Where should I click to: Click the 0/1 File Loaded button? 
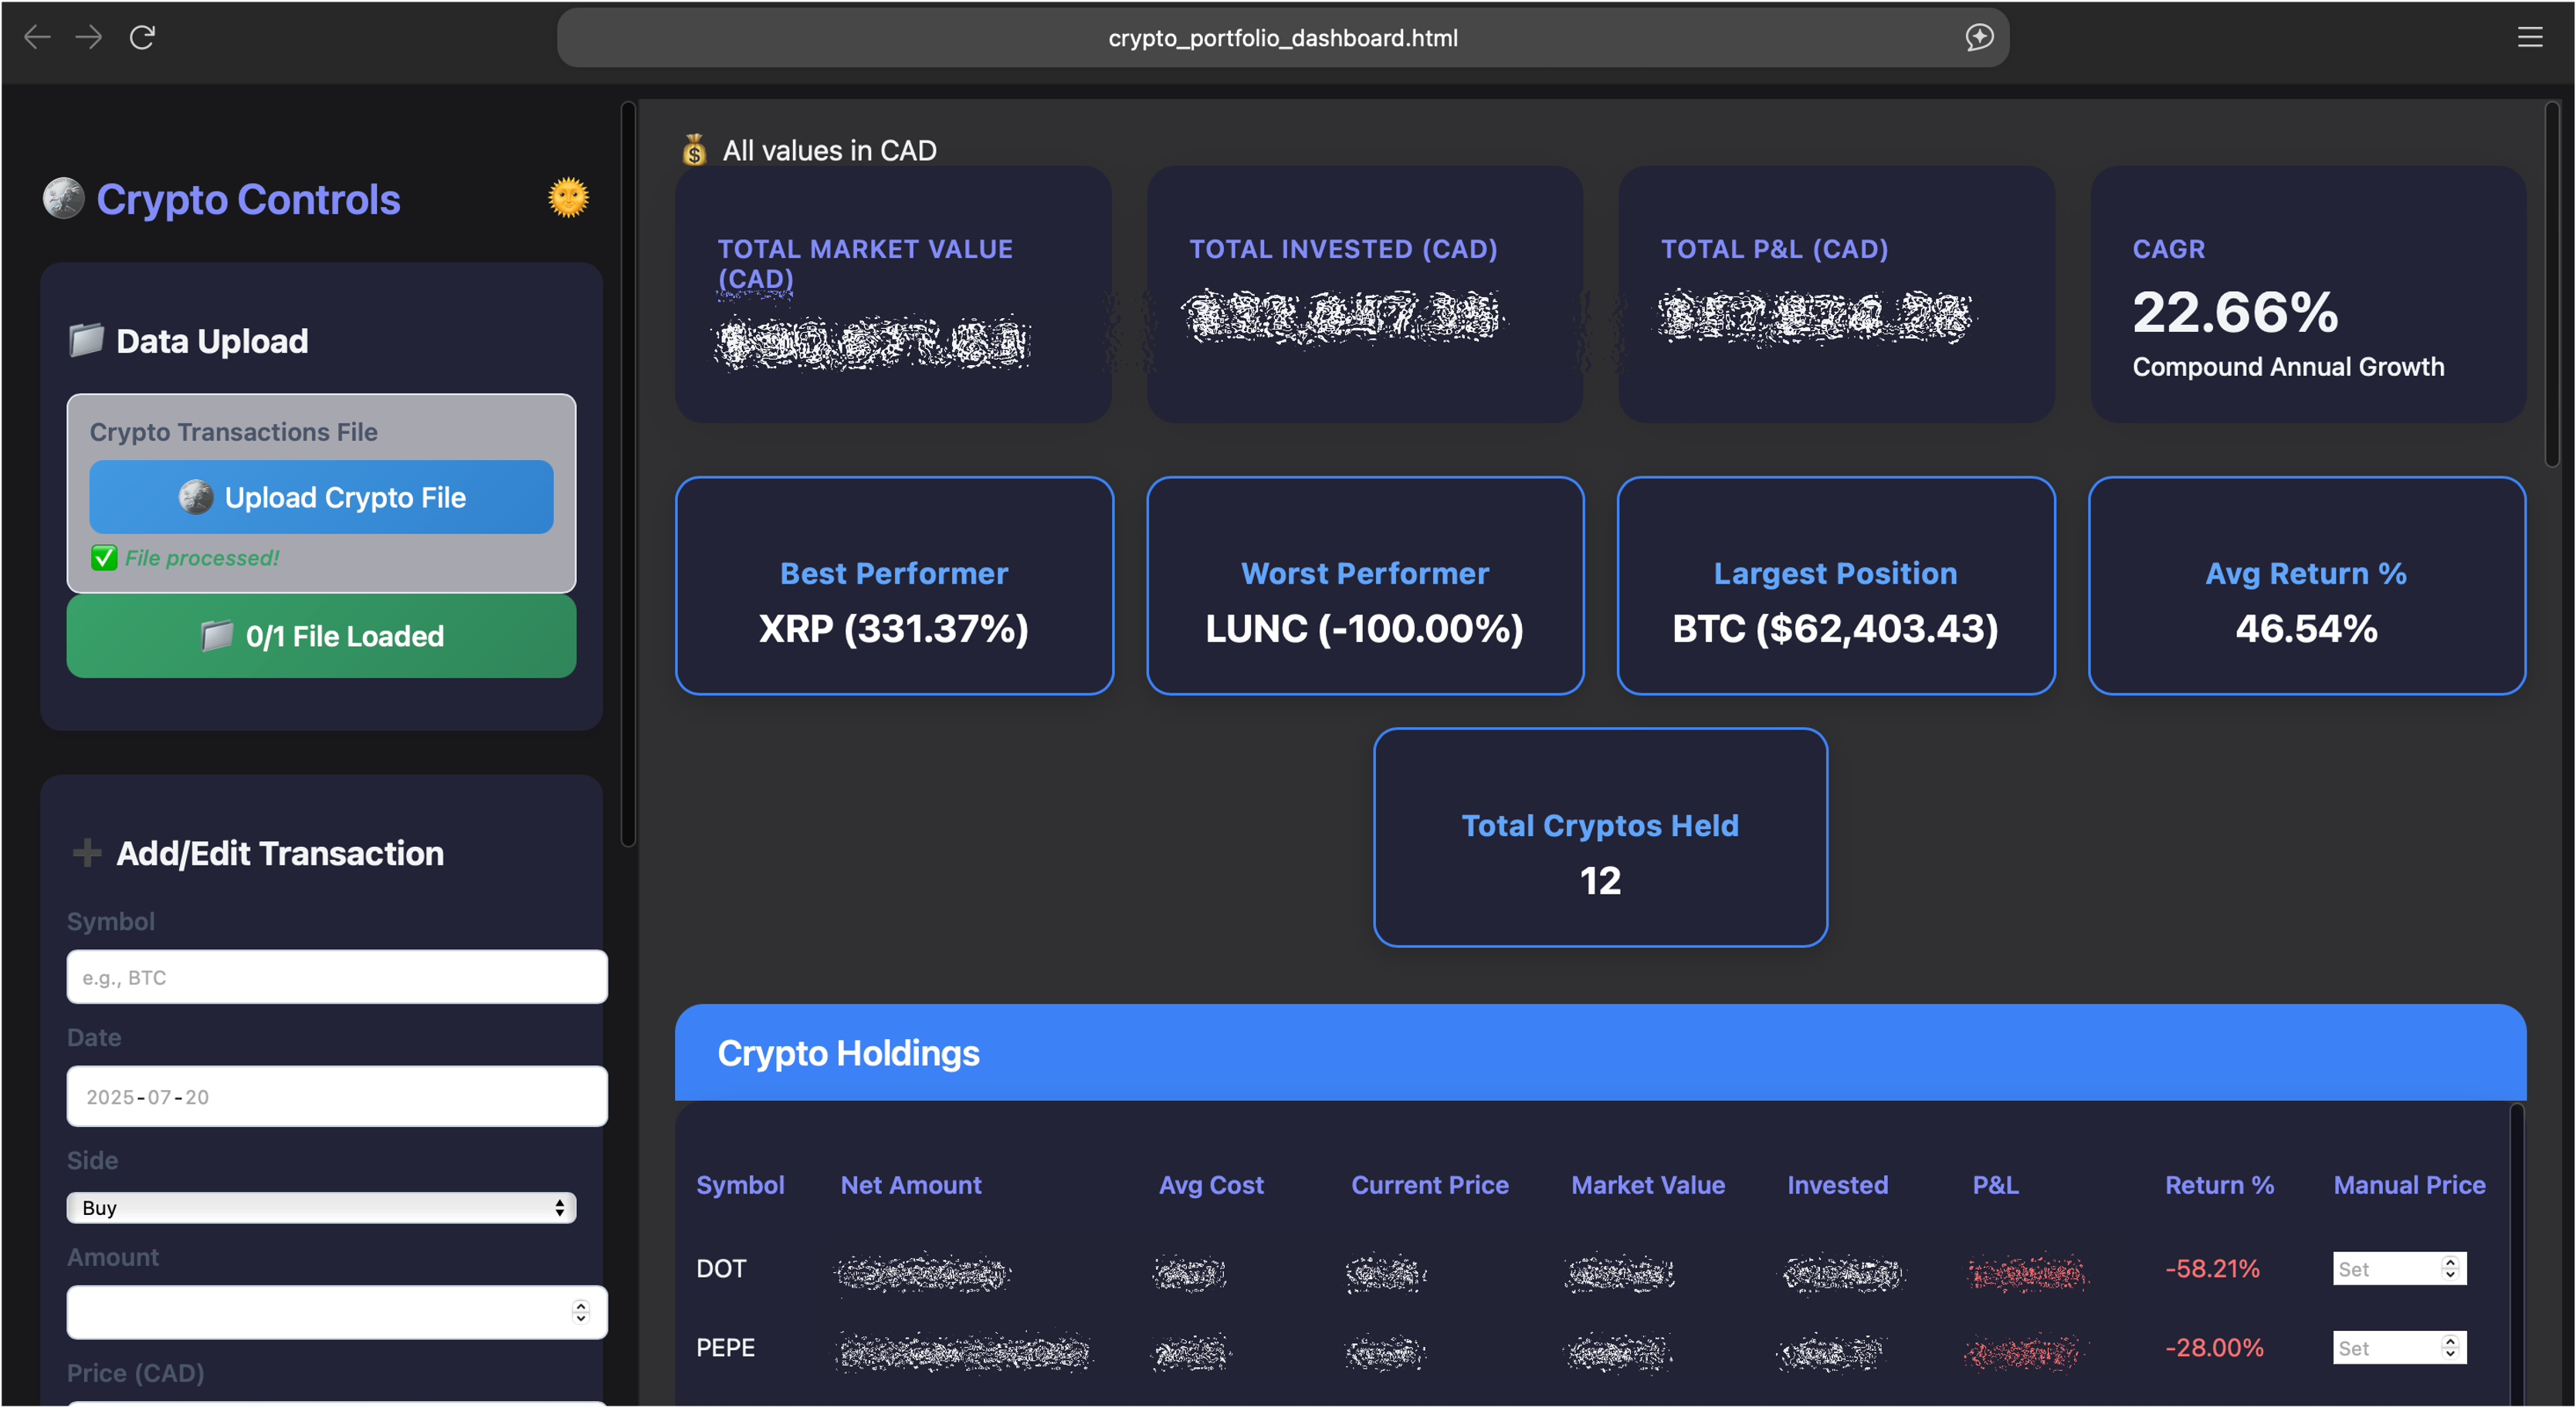pyautogui.click(x=320, y=636)
